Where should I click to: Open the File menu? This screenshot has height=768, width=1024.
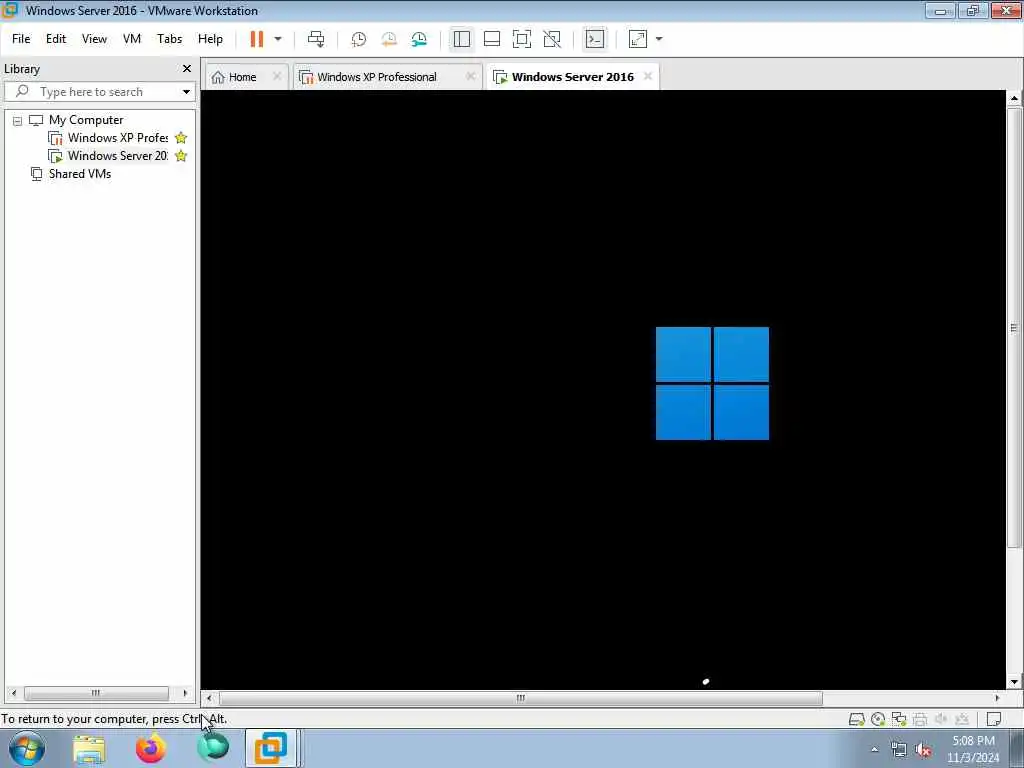(x=21, y=39)
